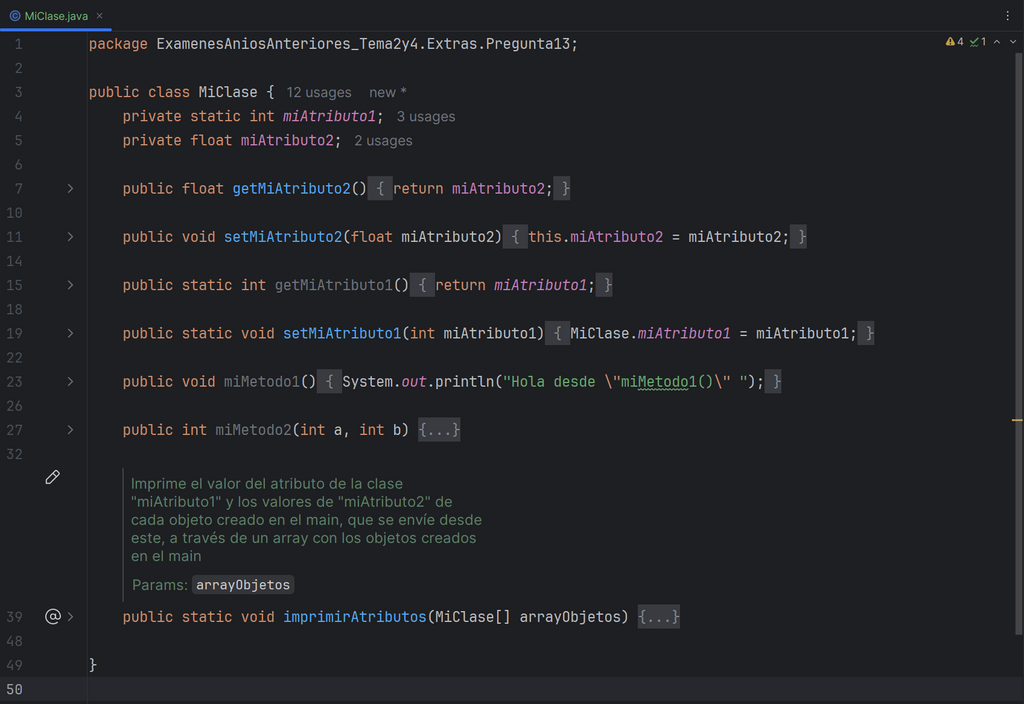Click the rendered doc comment text 'Imprime el valor'
This screenshot has width=1024, height=704.
point(183,484)
